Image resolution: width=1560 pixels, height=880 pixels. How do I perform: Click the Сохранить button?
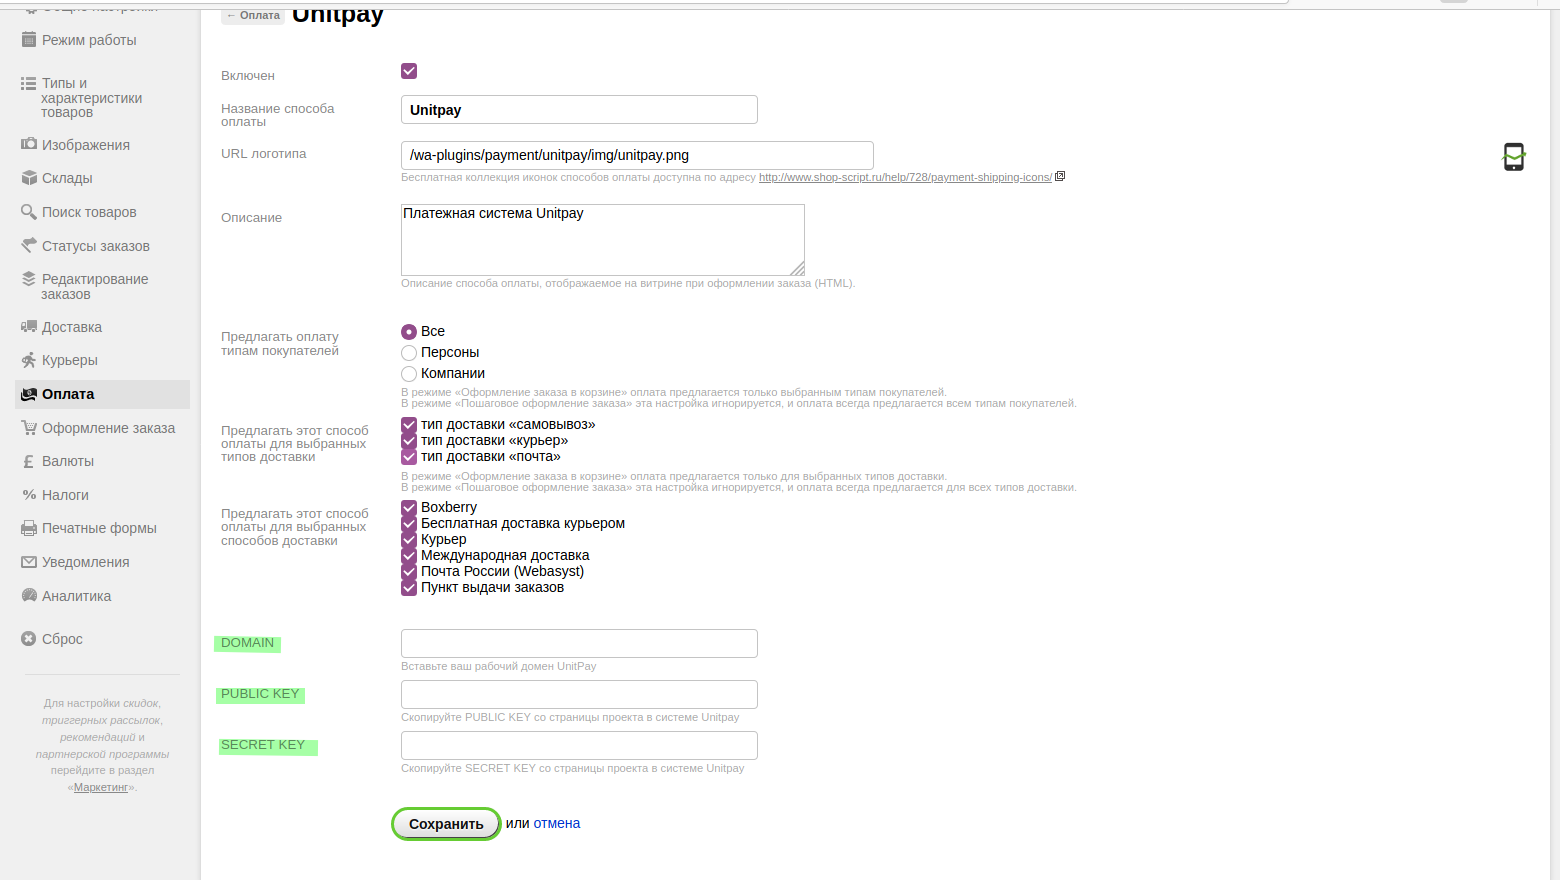point(446,824)
